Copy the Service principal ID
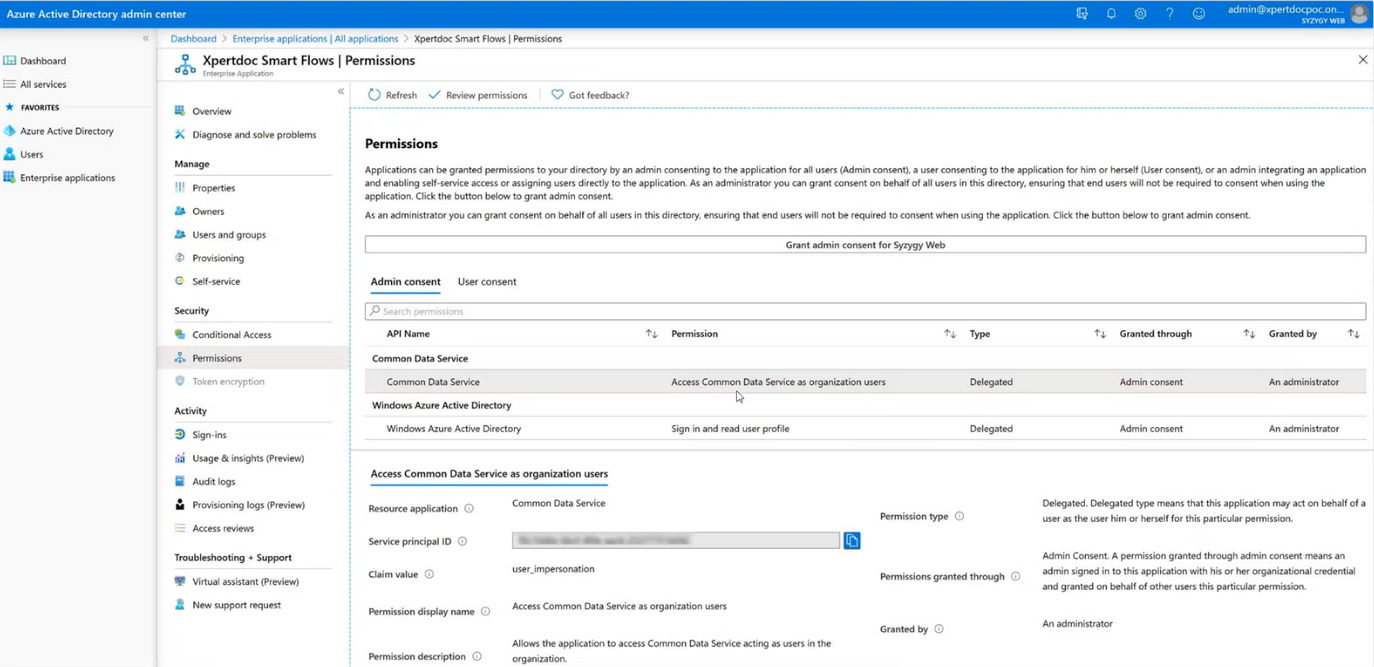Screen dimensions: 1374x667 tap(852, 540)
